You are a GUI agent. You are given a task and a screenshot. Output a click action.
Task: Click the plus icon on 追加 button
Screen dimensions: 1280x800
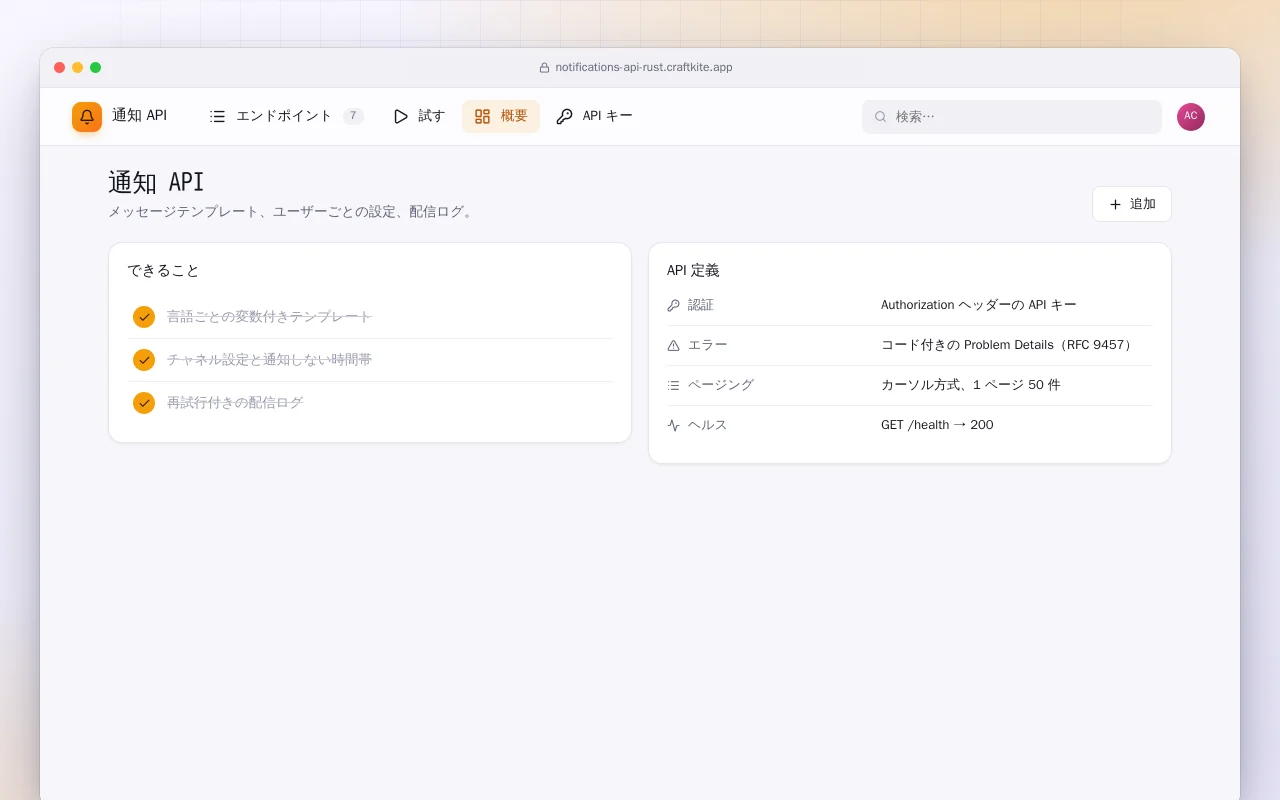coord(1115,204)
